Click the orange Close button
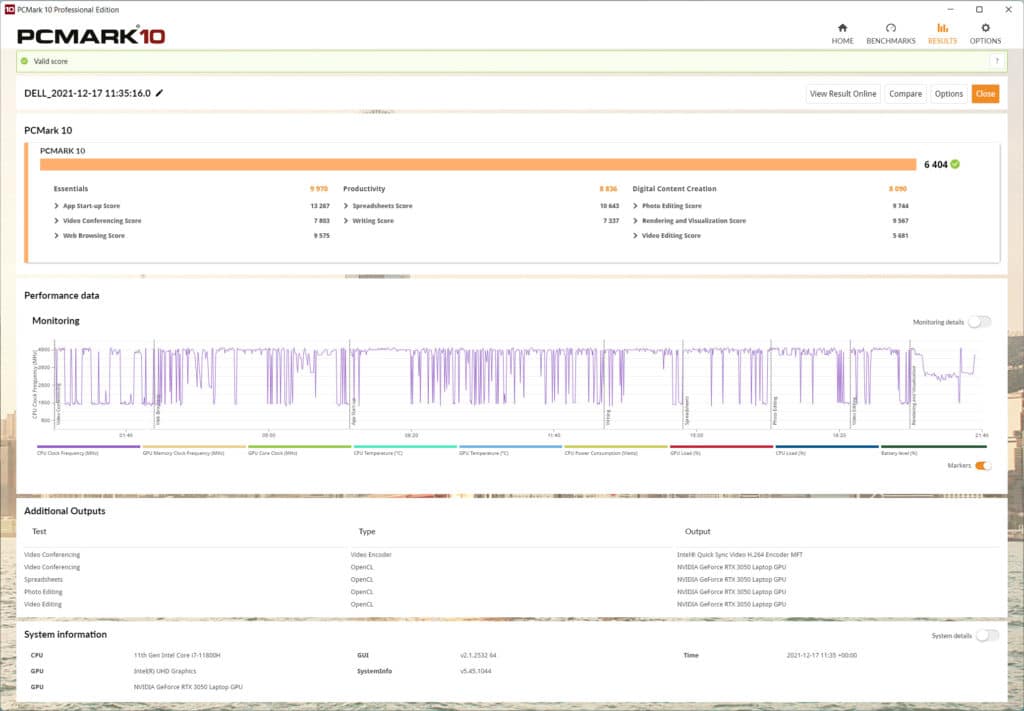This screenshot has height=711, width=1024. pos(985,93)
